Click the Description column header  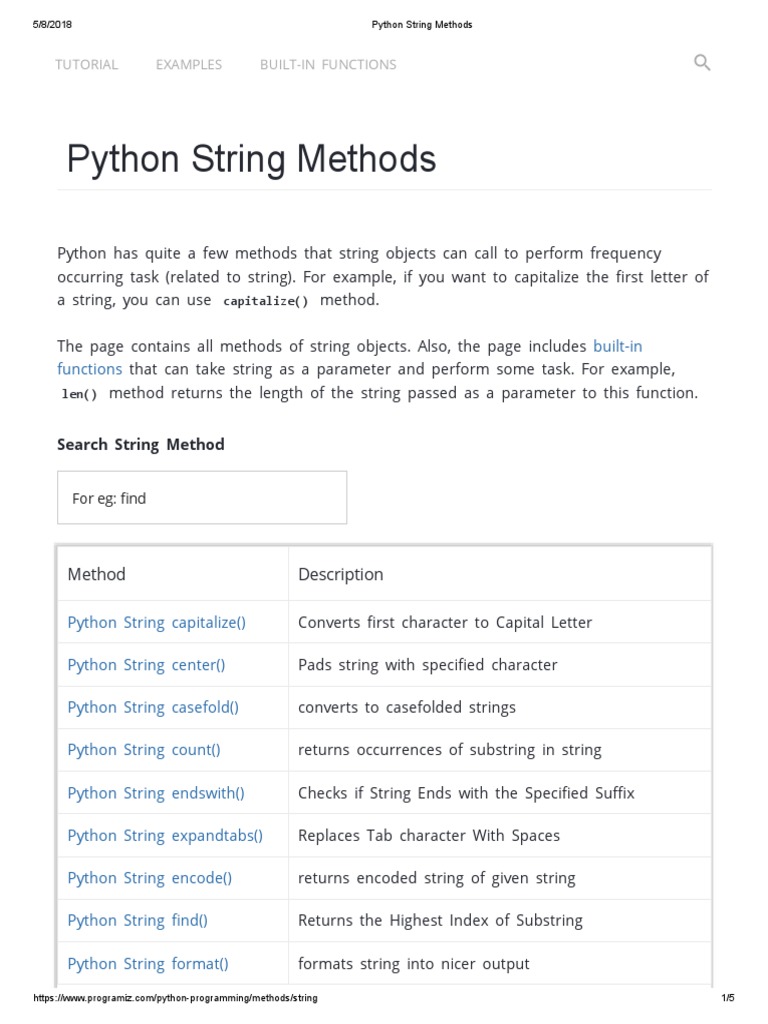tap(340, 574)
